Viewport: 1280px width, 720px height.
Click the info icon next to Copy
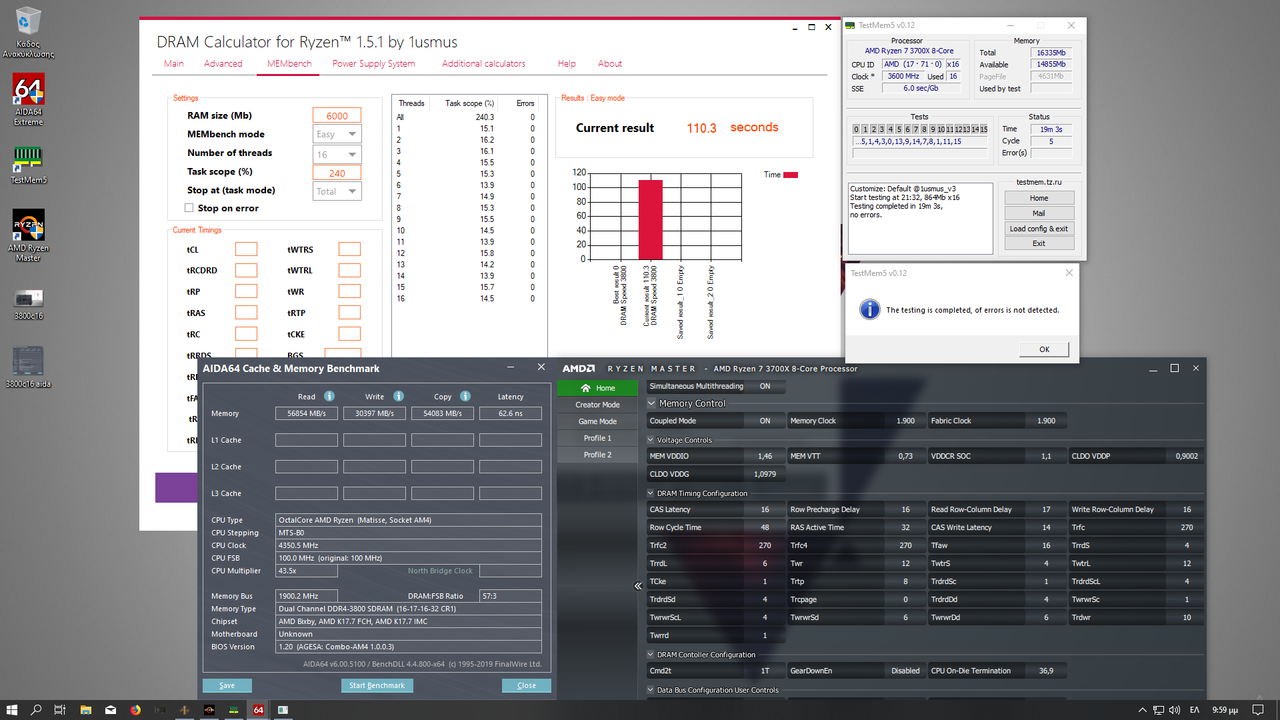tap(465, 397)
